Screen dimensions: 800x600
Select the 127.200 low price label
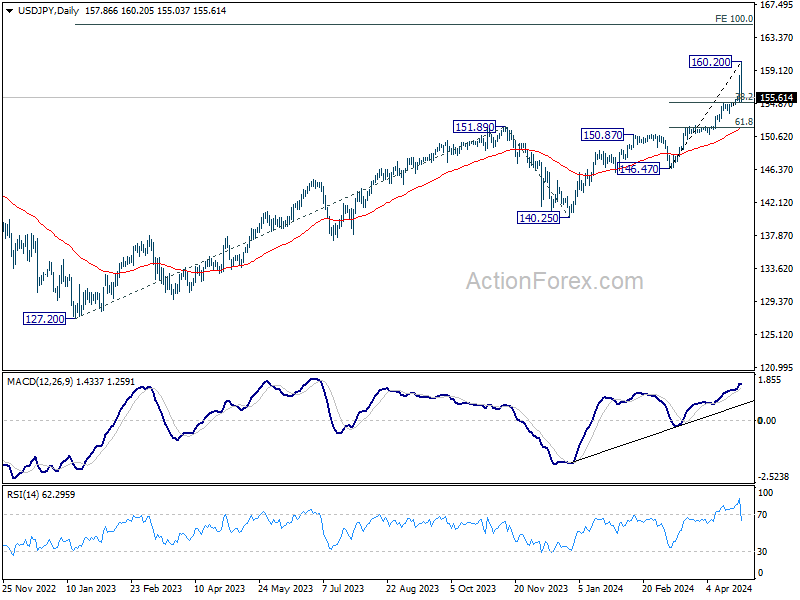(44, 319)
